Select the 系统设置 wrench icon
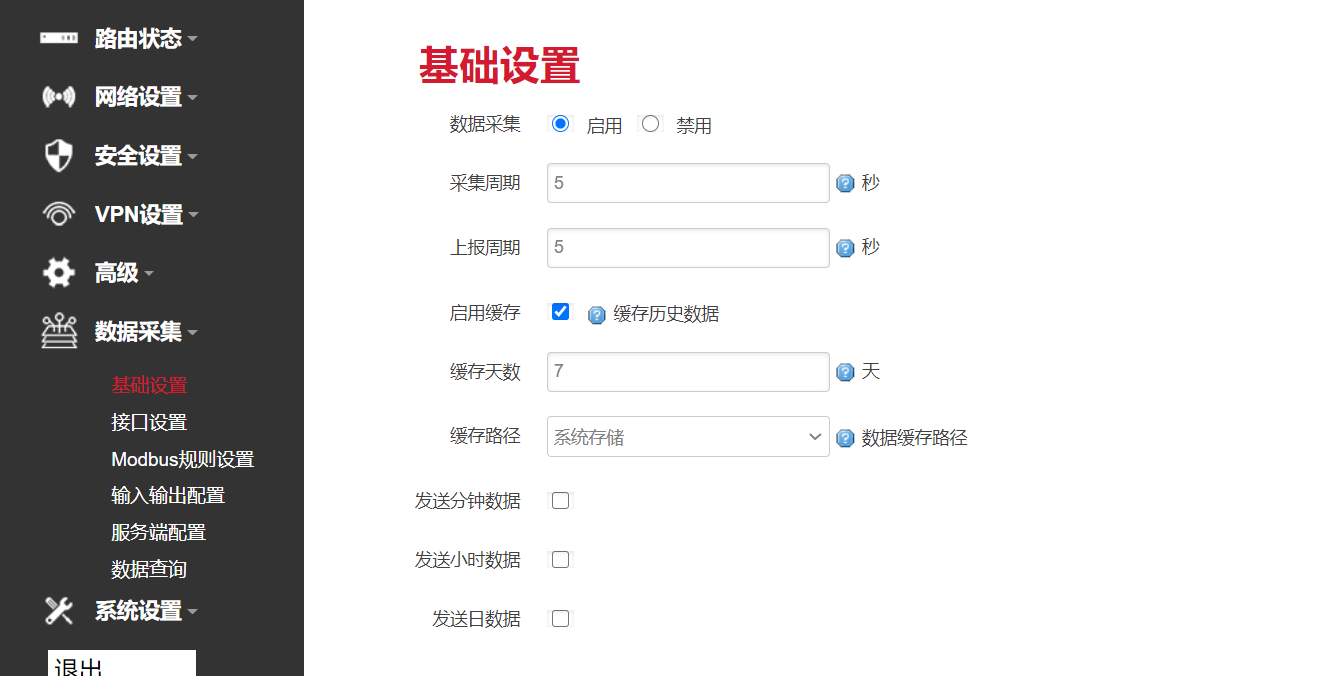Image resolution: width=1322 pixels, height=676 pixels. (x=58, y=611)
